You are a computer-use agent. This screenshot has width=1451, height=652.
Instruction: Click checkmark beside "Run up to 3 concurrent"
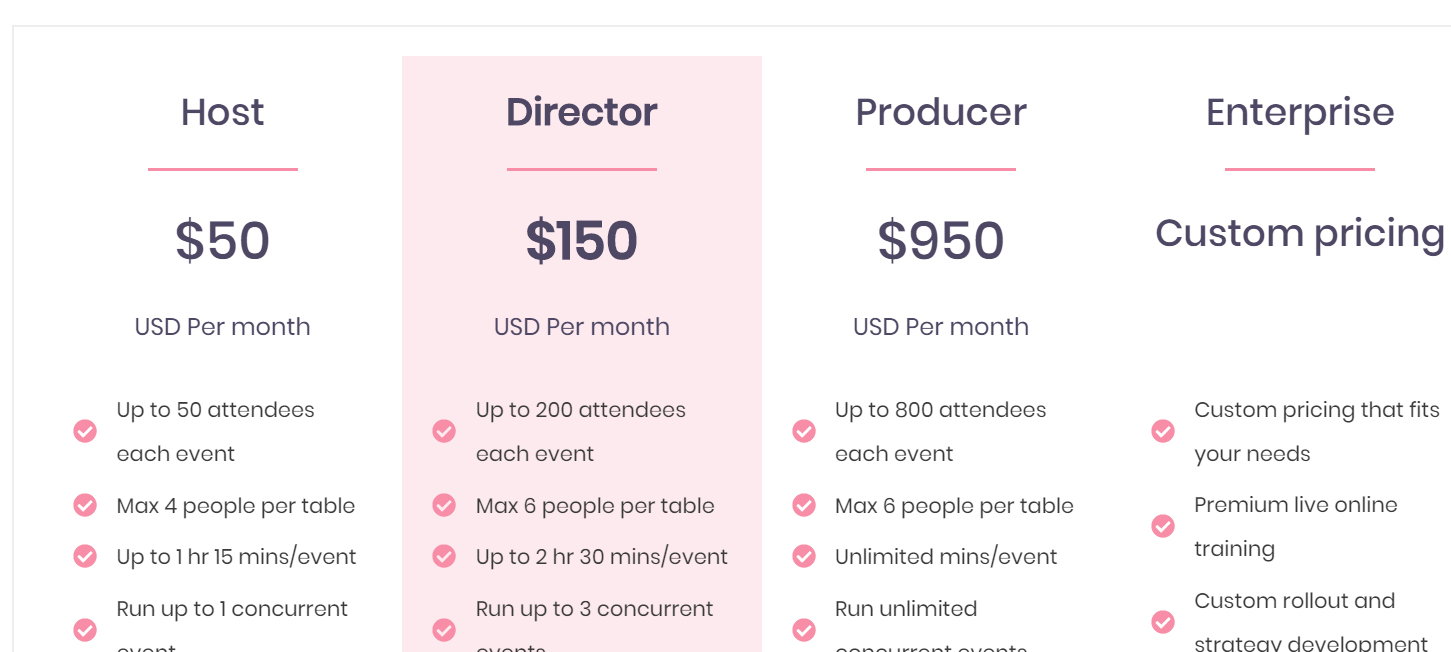pyautogui.click(x=444, y=629)
